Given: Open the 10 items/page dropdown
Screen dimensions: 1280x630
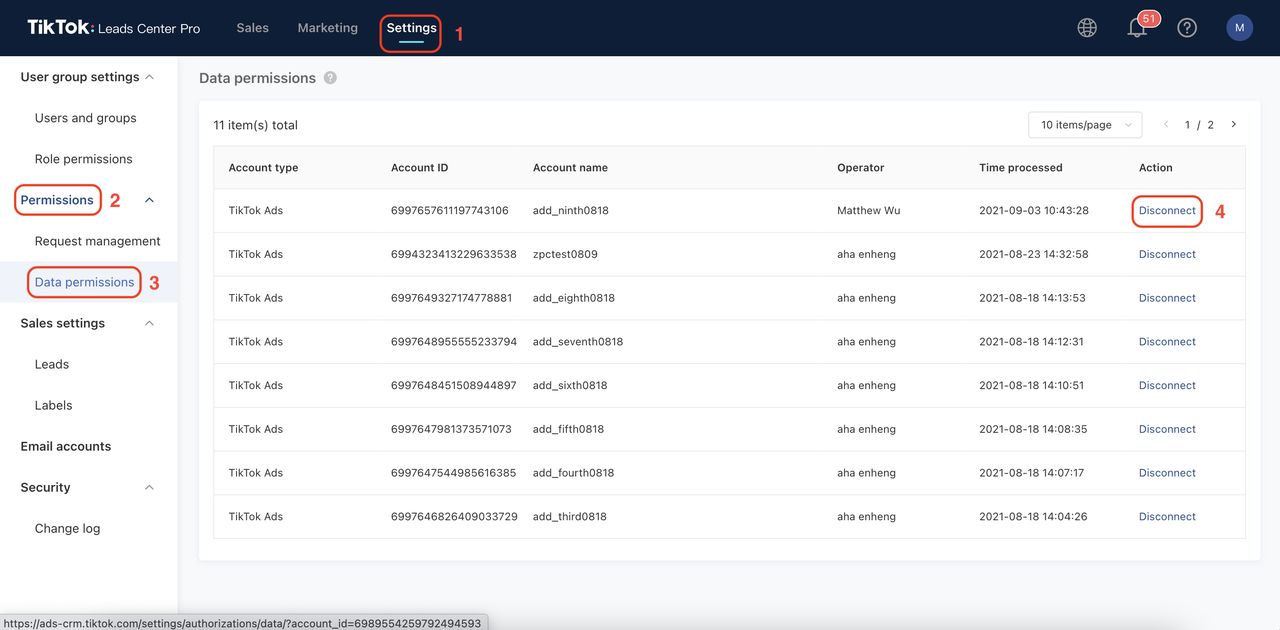Looking at the screenshot, I should [1084, 124].
